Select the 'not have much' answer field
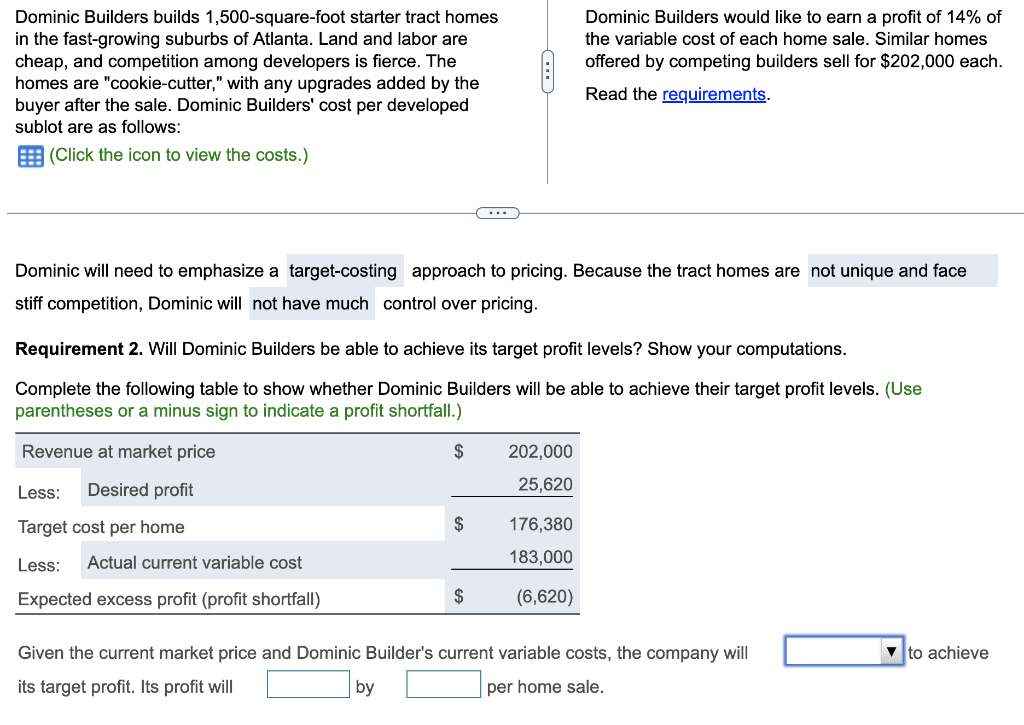1024x725 pixels. coord(312,303)
